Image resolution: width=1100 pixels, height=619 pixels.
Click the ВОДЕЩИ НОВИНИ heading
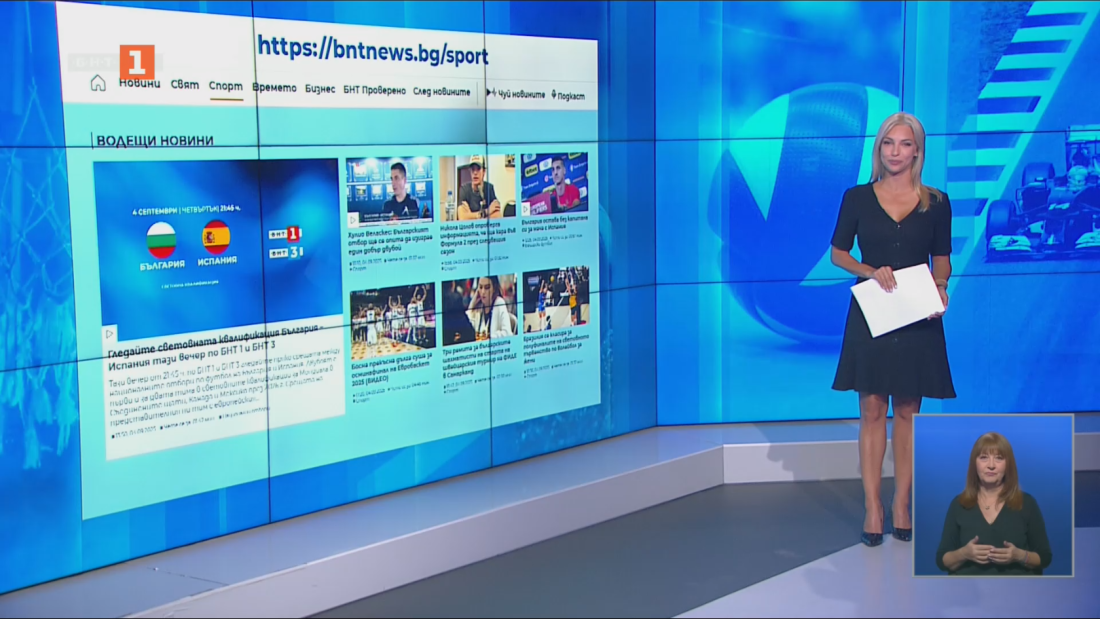pos(154,140)
